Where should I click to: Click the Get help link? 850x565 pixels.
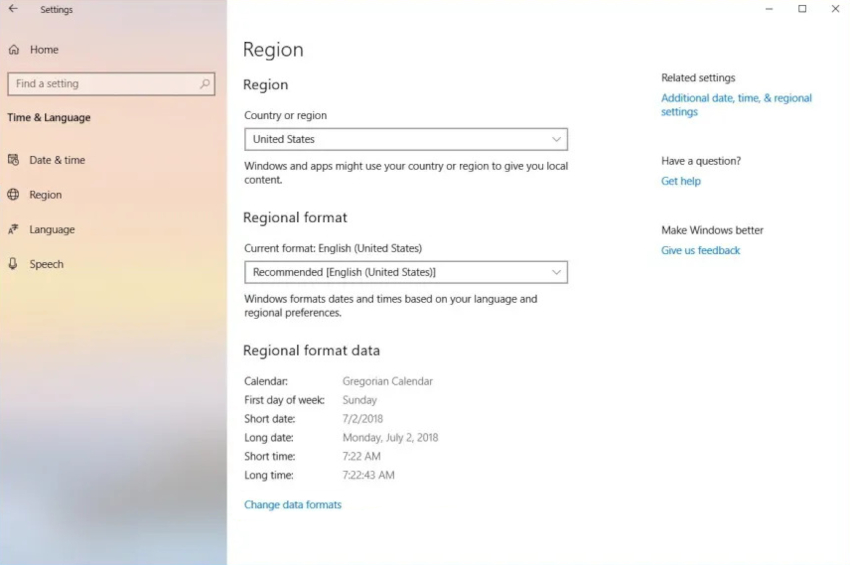[681, 181]
